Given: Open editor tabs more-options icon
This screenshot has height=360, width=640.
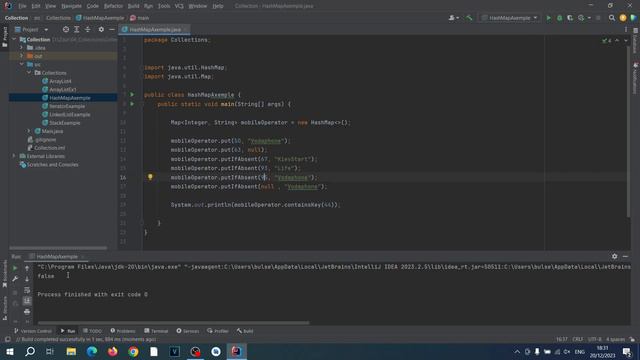Looking at the screenshot, I should (x=625, y=29).
